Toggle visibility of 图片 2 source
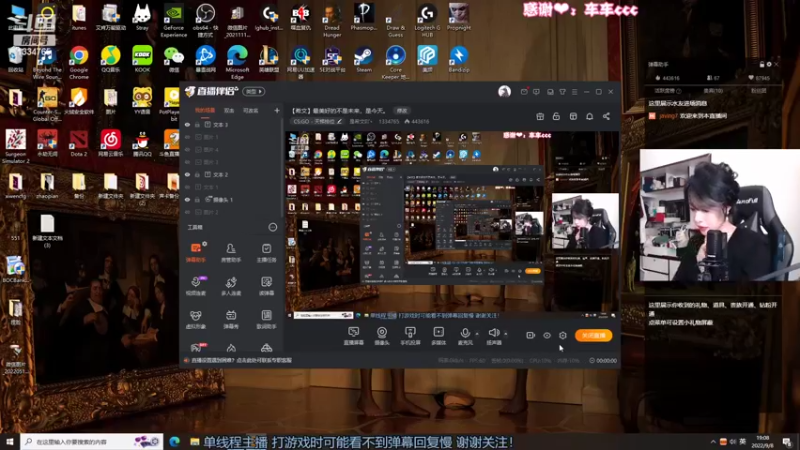Screen dimensions: 800x450 pos(187,212)
